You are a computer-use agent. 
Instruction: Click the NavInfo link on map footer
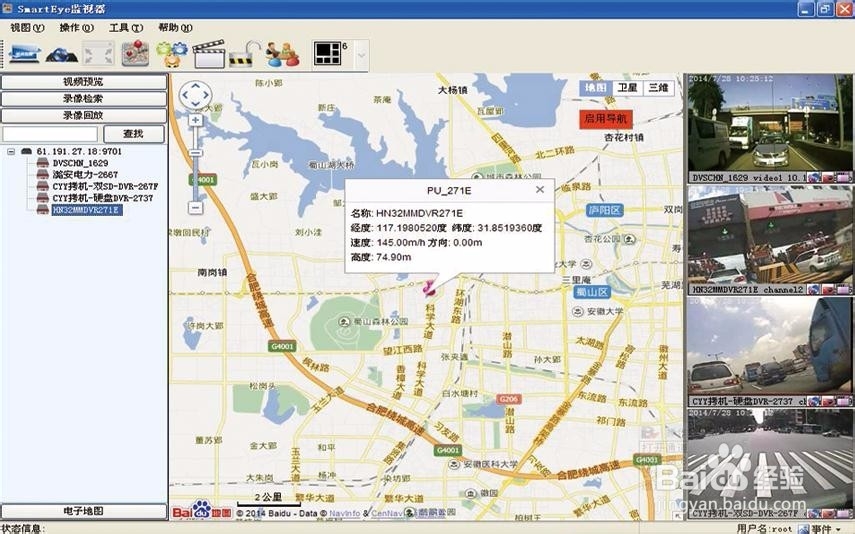tap(345, 513)
